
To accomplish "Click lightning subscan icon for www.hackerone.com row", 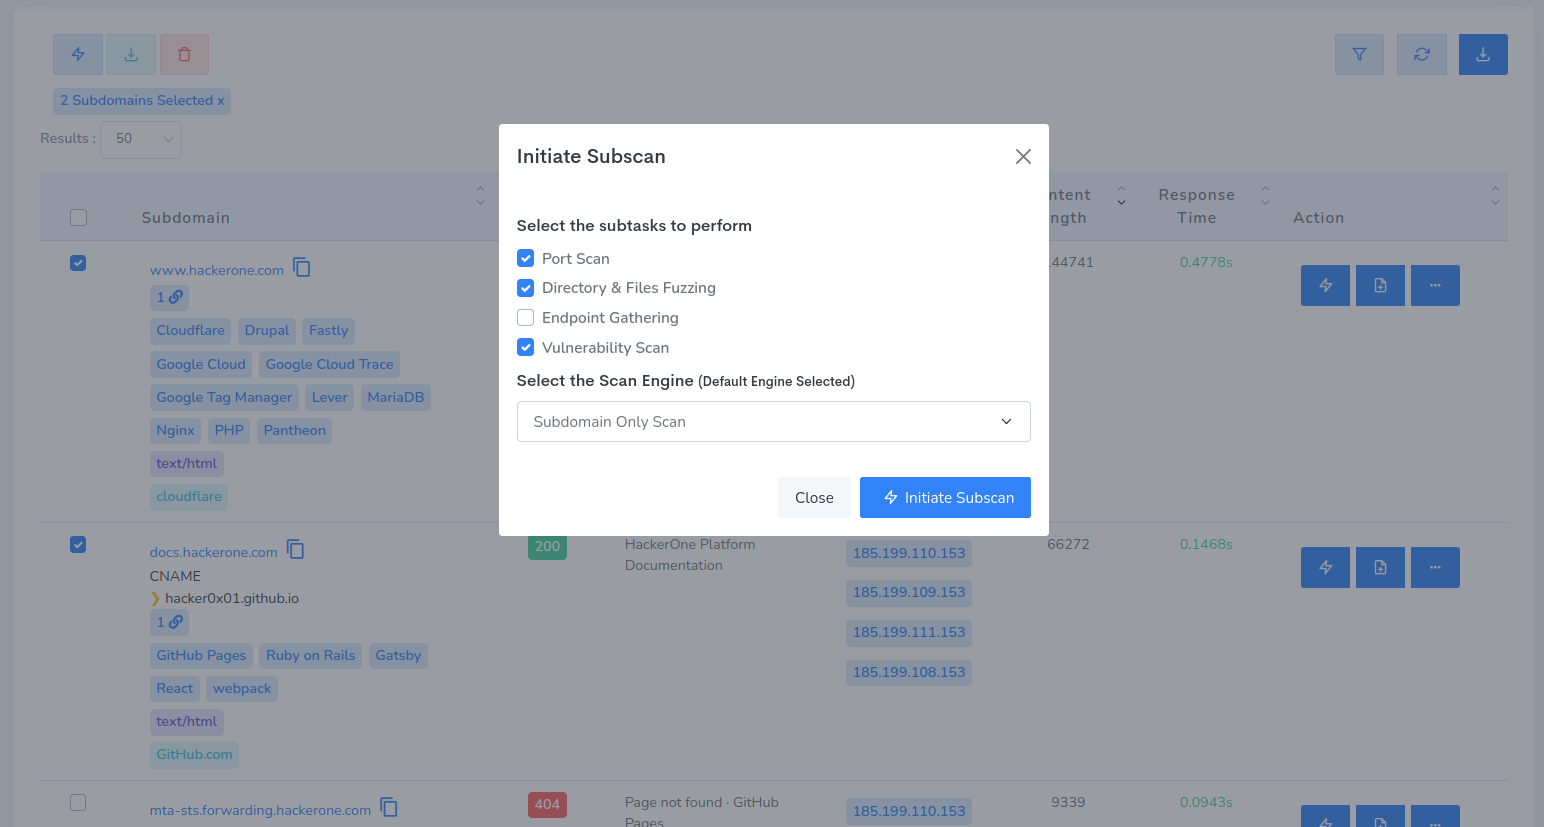I will tap(1325, 286).
